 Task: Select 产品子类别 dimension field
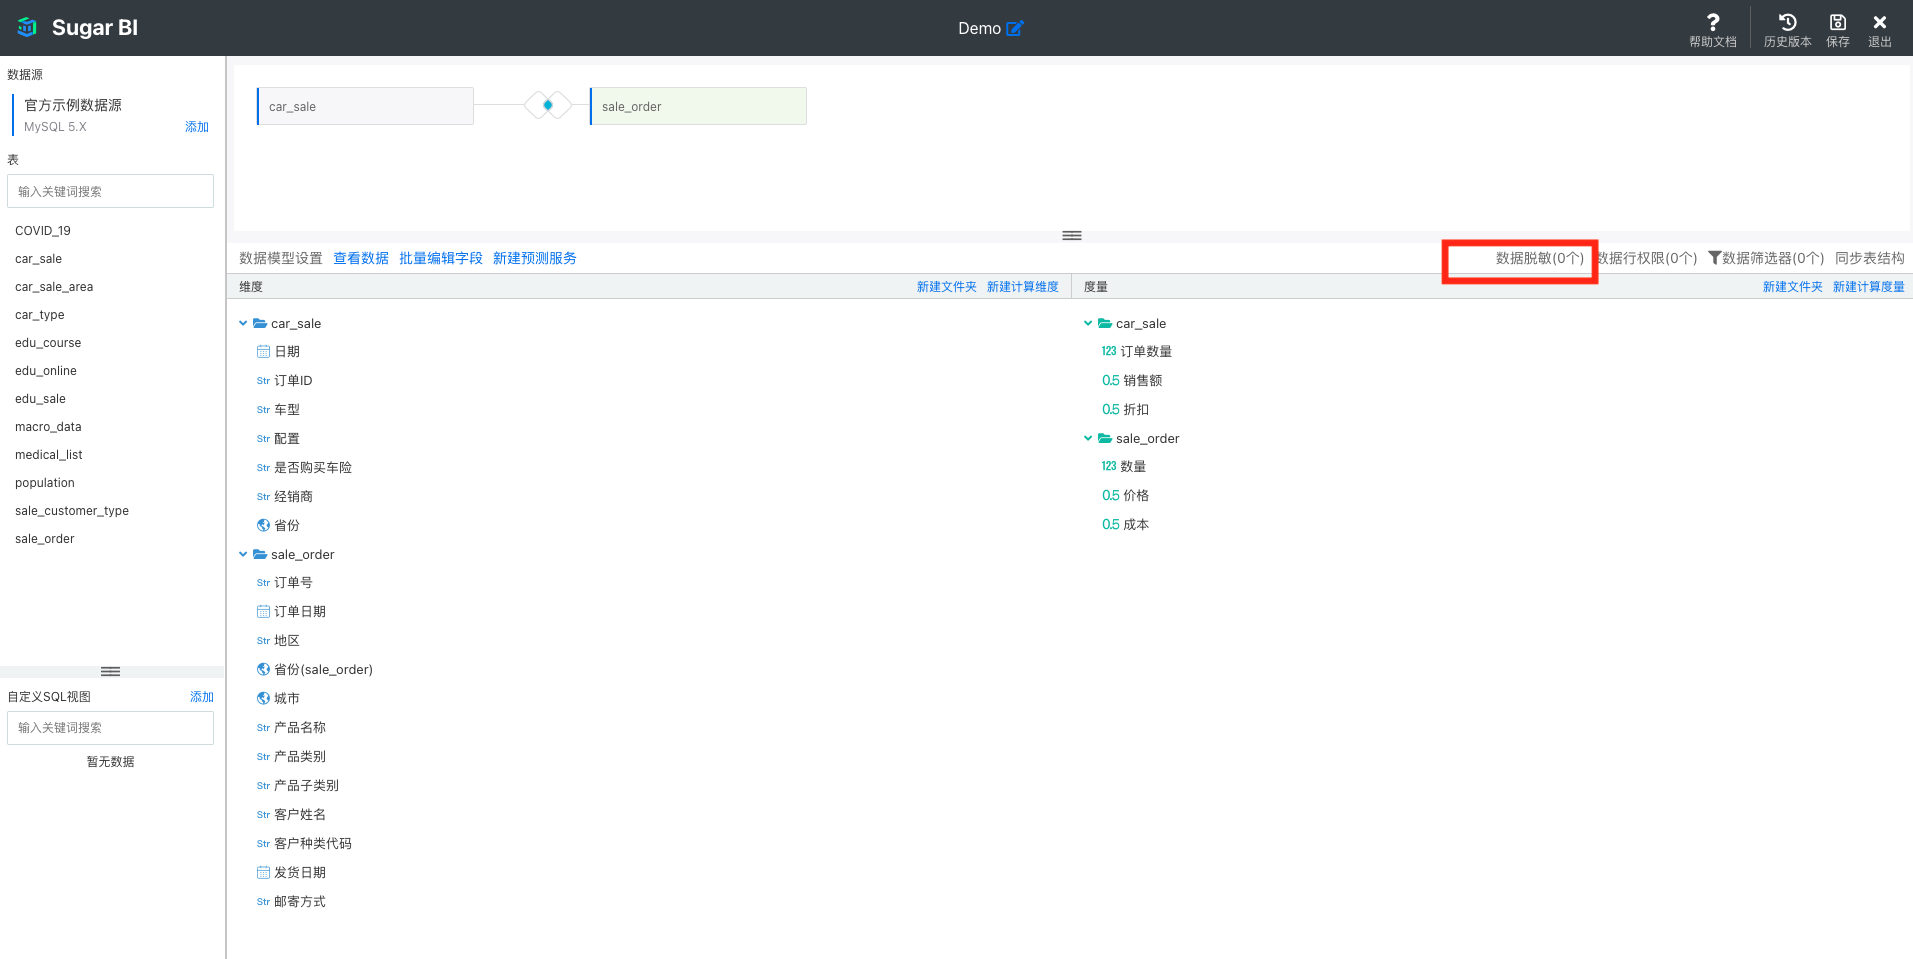[306, 786]
